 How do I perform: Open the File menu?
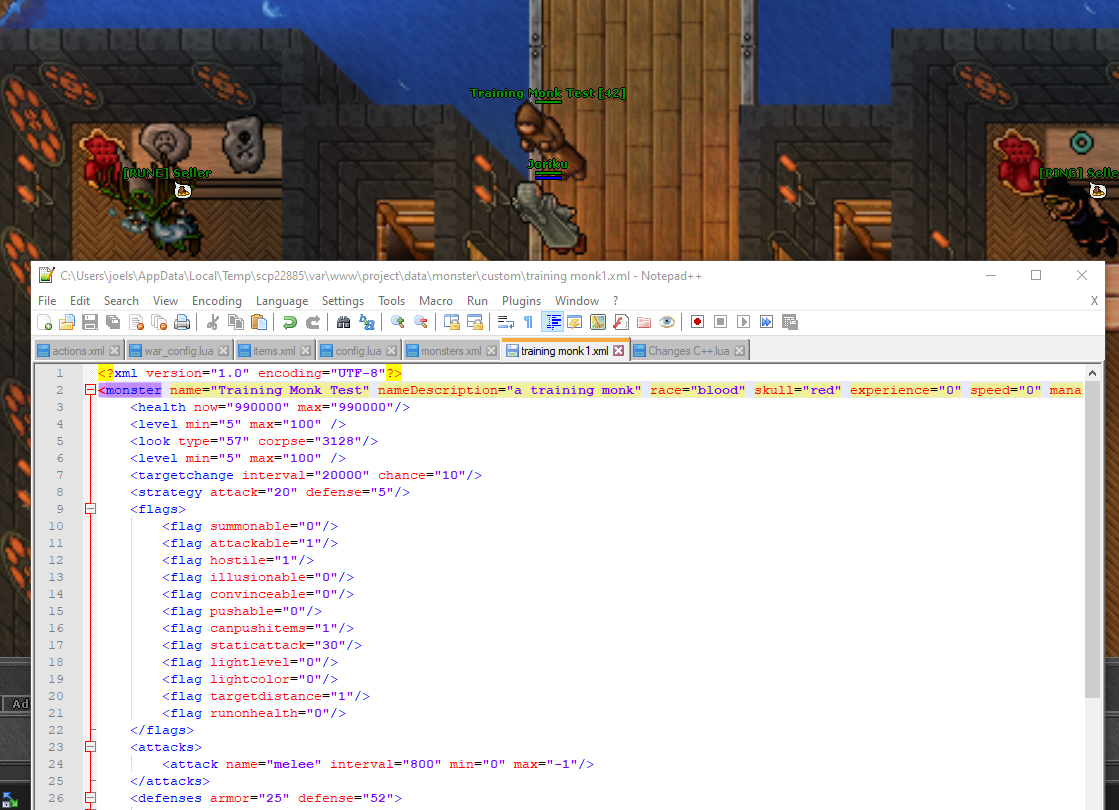tap(47, 301)
